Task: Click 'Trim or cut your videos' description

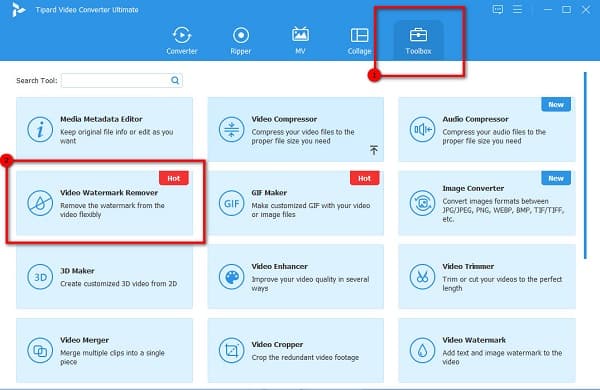Action: click(502, 284)
